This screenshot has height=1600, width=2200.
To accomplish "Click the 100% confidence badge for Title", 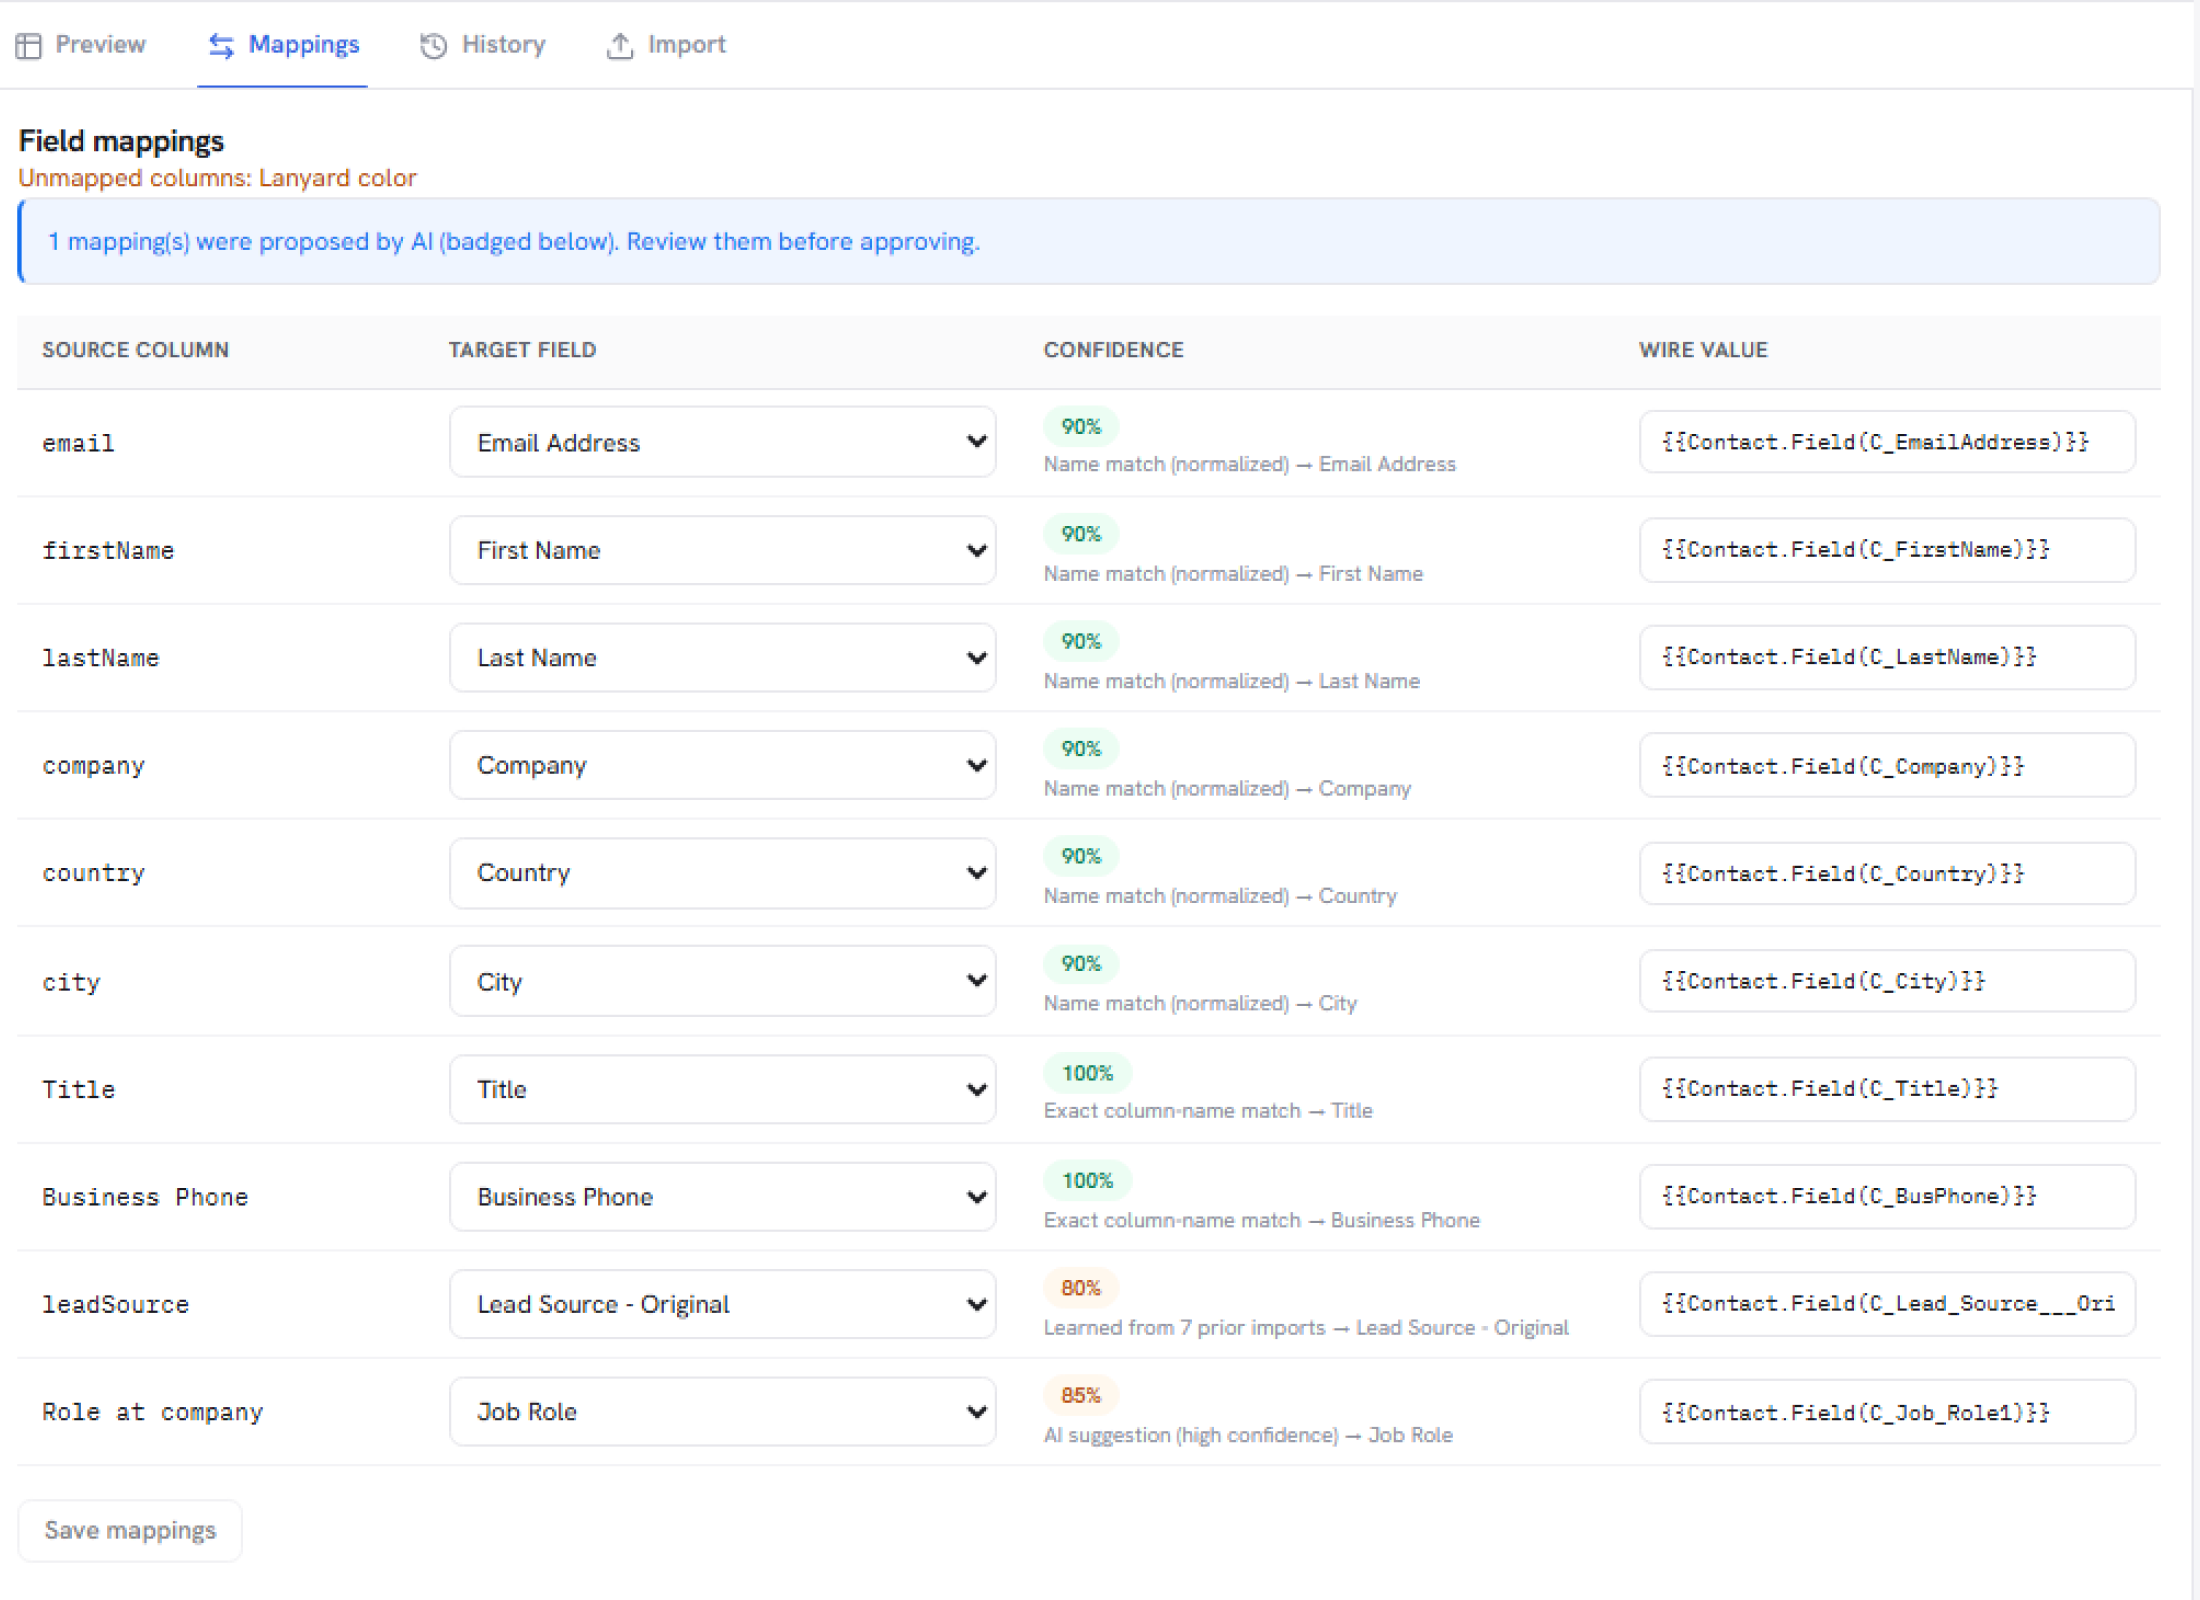I will [x=1087, y=1073].
